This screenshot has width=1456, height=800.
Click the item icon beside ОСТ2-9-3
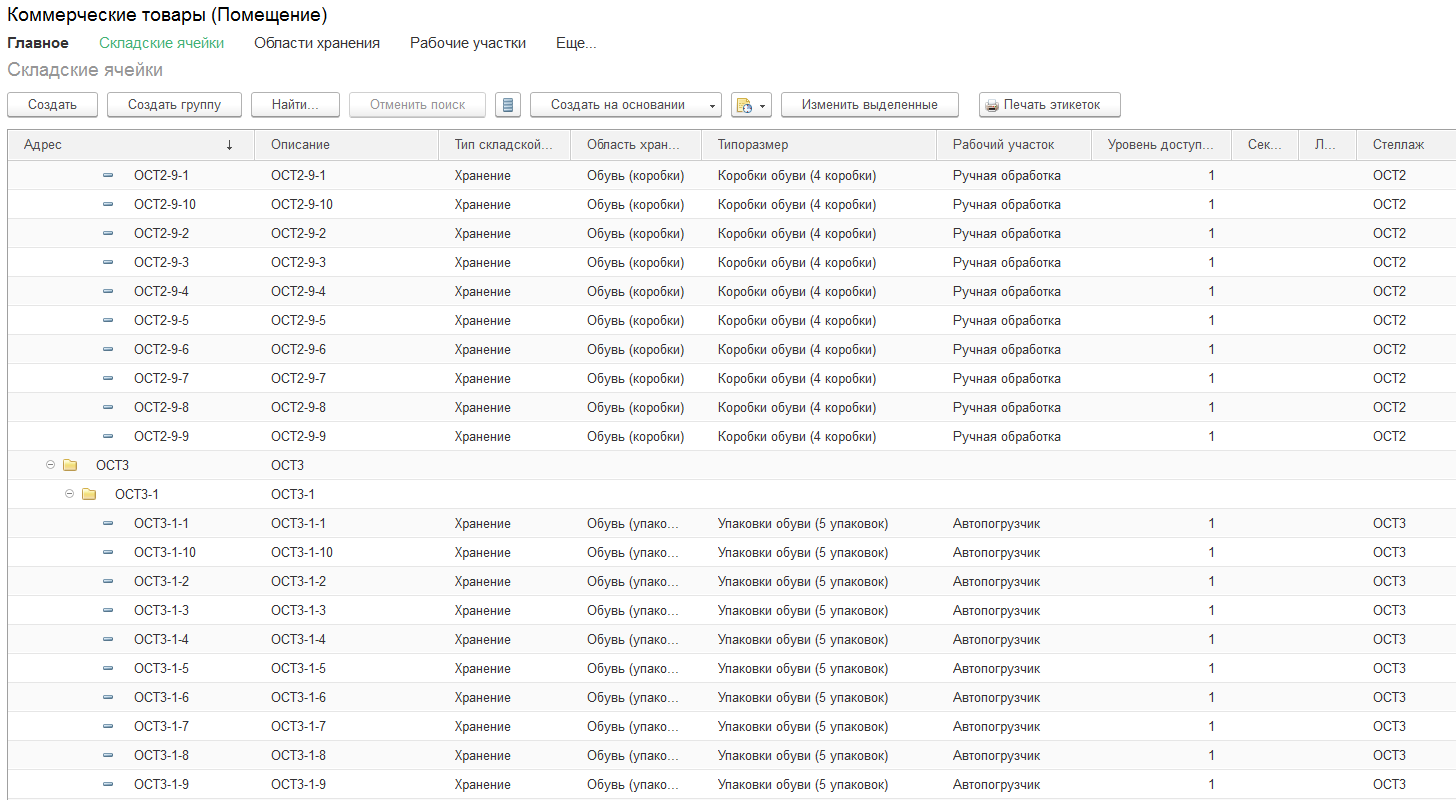(x=108, y=263)
